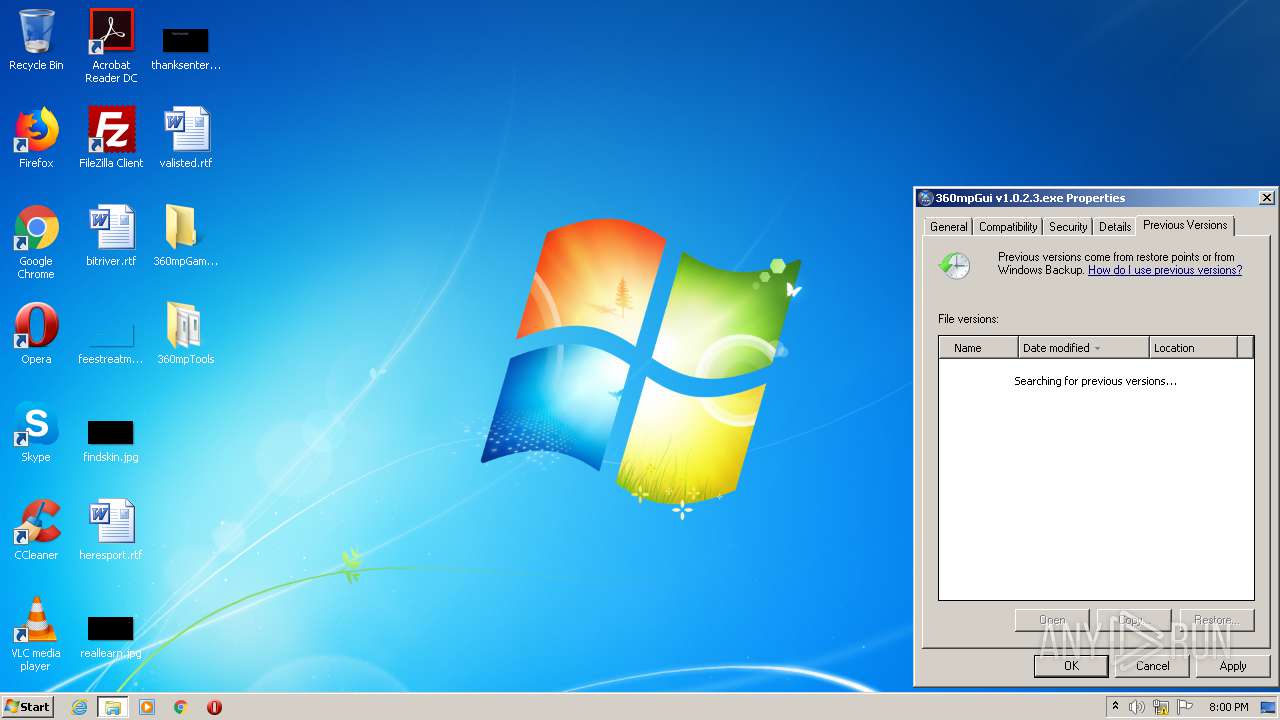Switch to the Details tab
This screenshot has width=1280, height=720.
click(x=1115, y=227)
